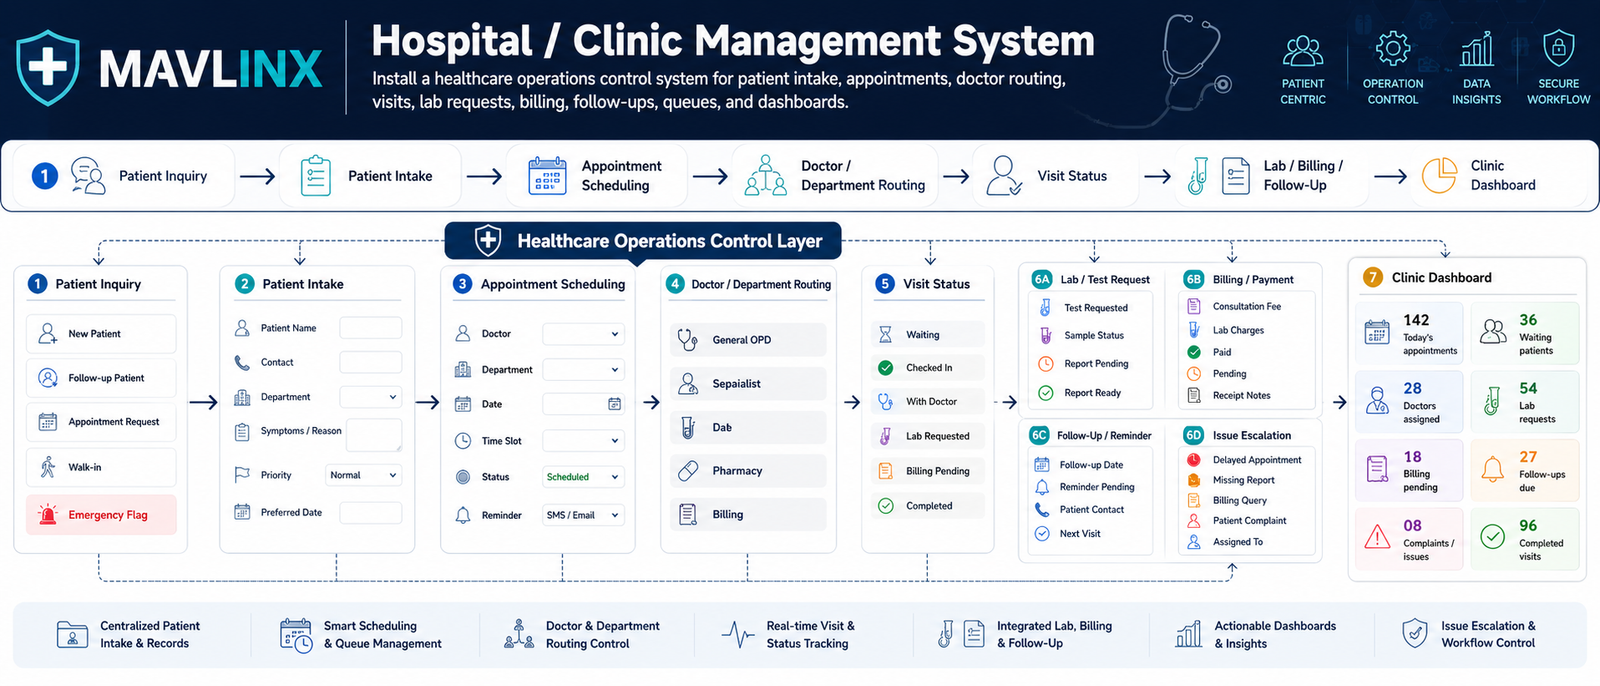Click the New Patient button
This screenshot has width=1600, height=686.
point(101,334)
